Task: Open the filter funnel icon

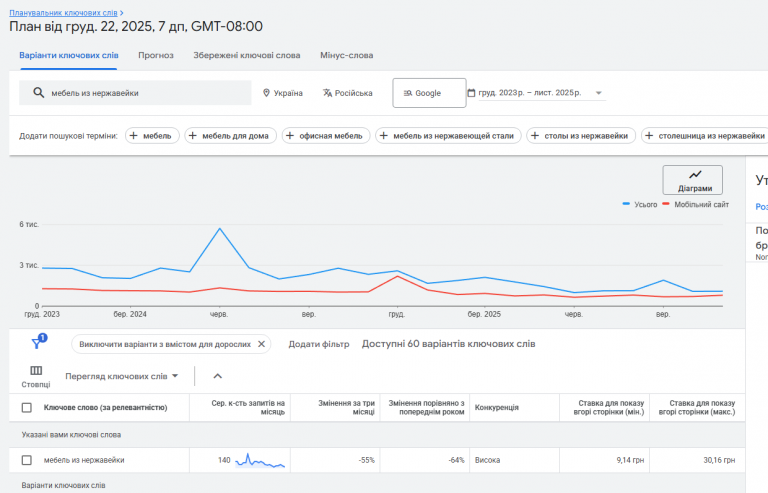Action: pos(36,343)
